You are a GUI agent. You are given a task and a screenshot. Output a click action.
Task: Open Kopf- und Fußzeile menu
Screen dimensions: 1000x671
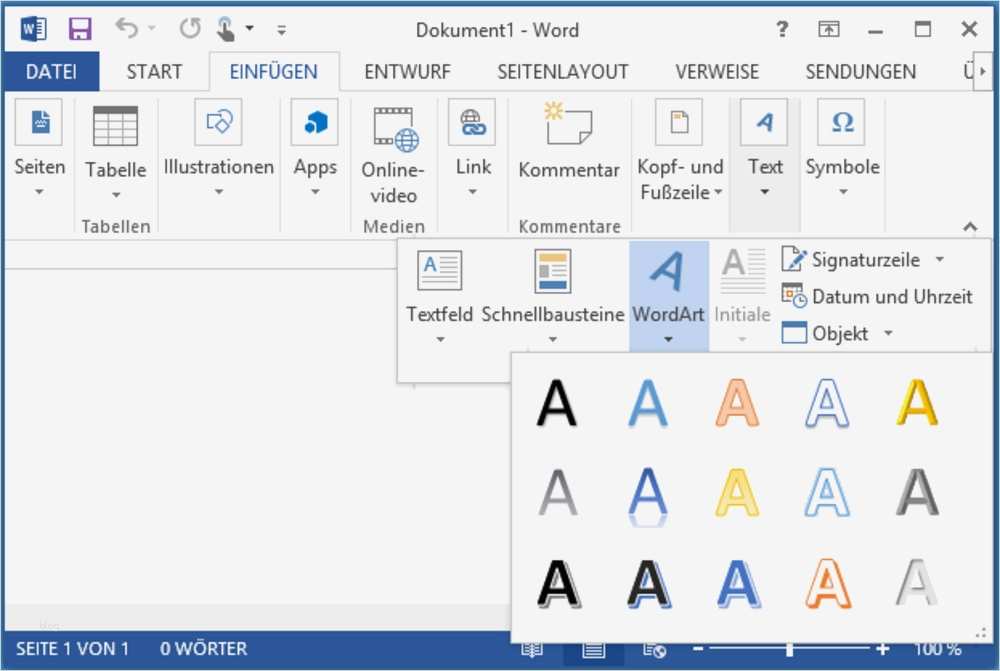pos(680,151)
